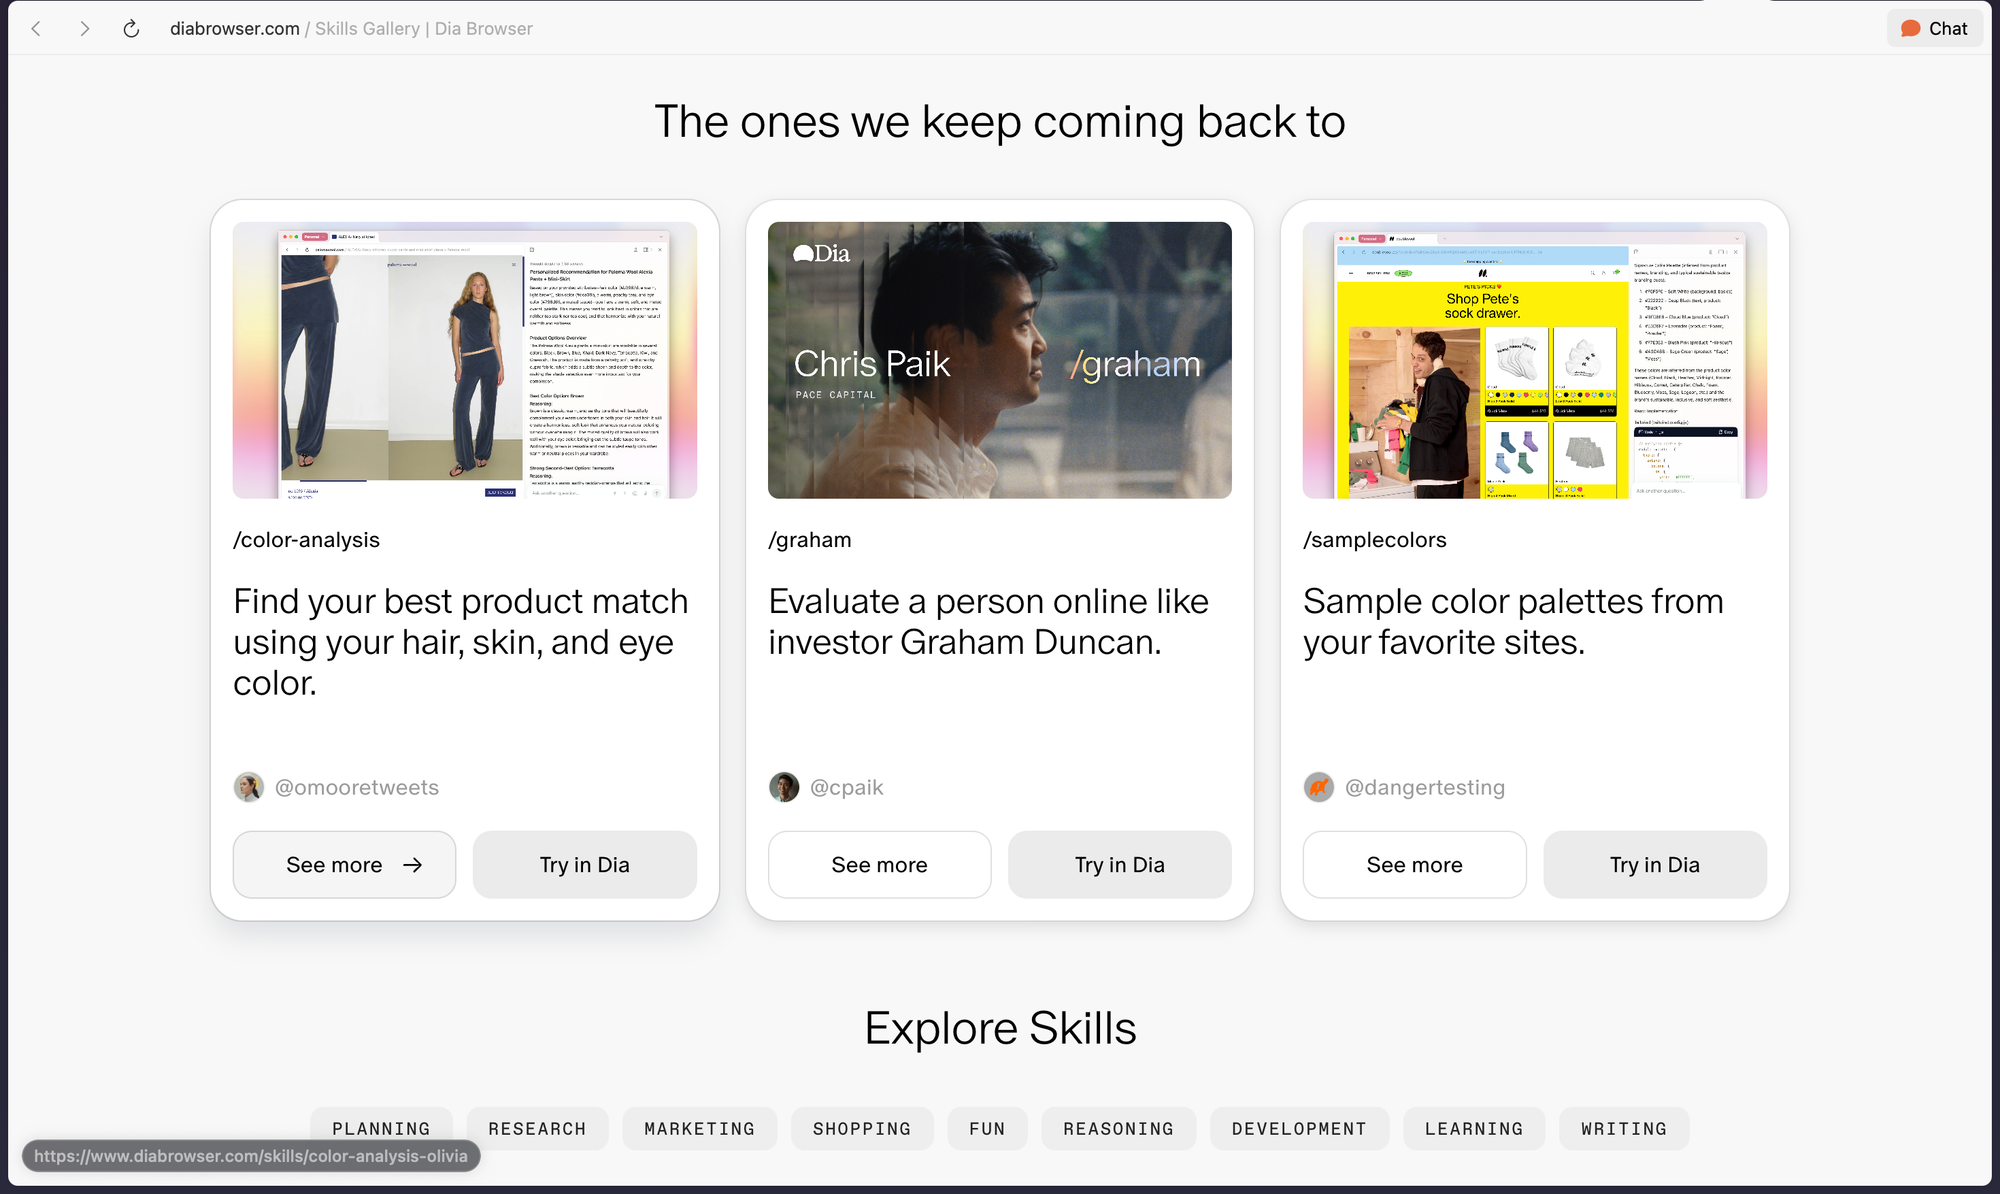Select the SHOPPING category tab

click(862, 1128)
